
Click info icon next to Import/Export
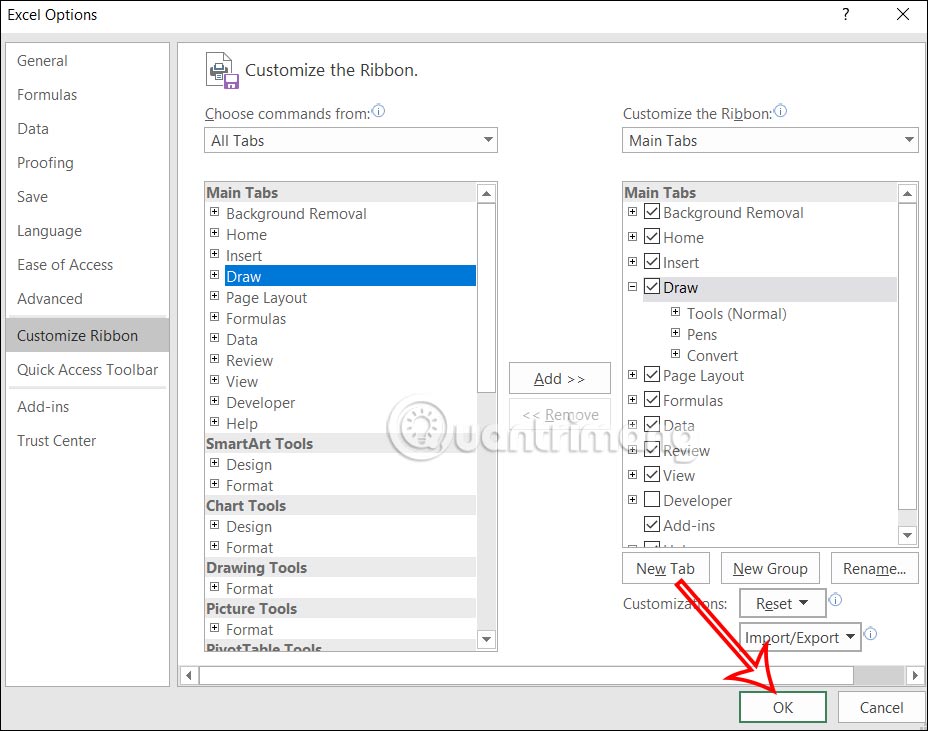870,634
